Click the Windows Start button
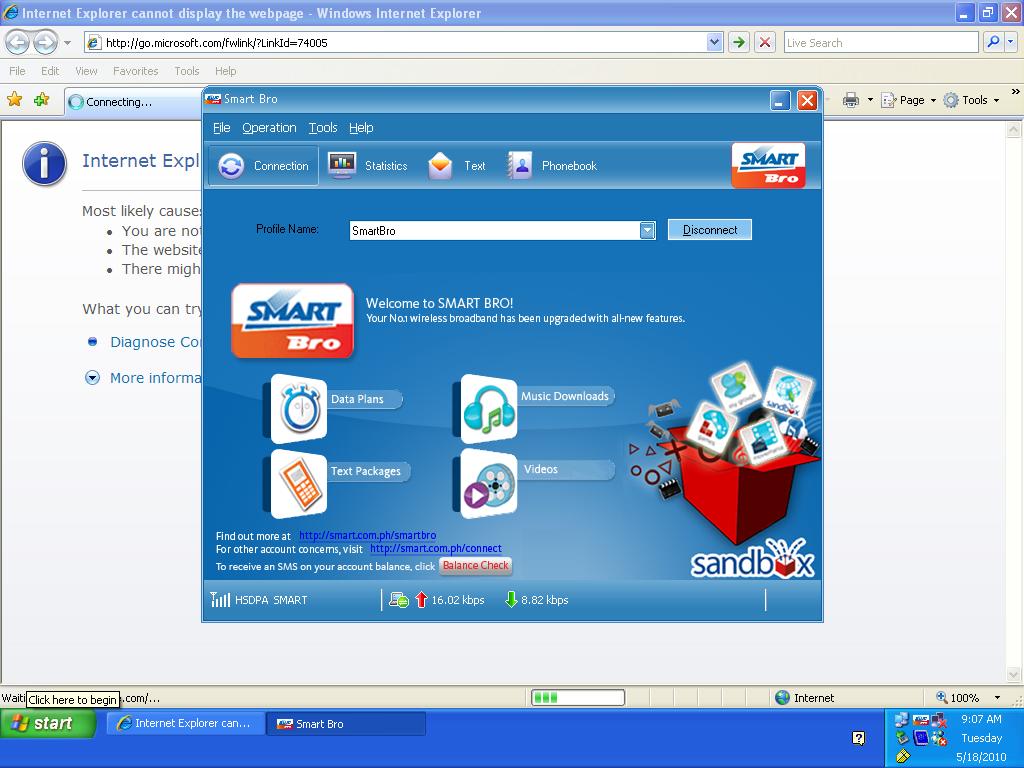Image resolution: width=1024 pixels, height=768 pixels. (x=48, y=724)
